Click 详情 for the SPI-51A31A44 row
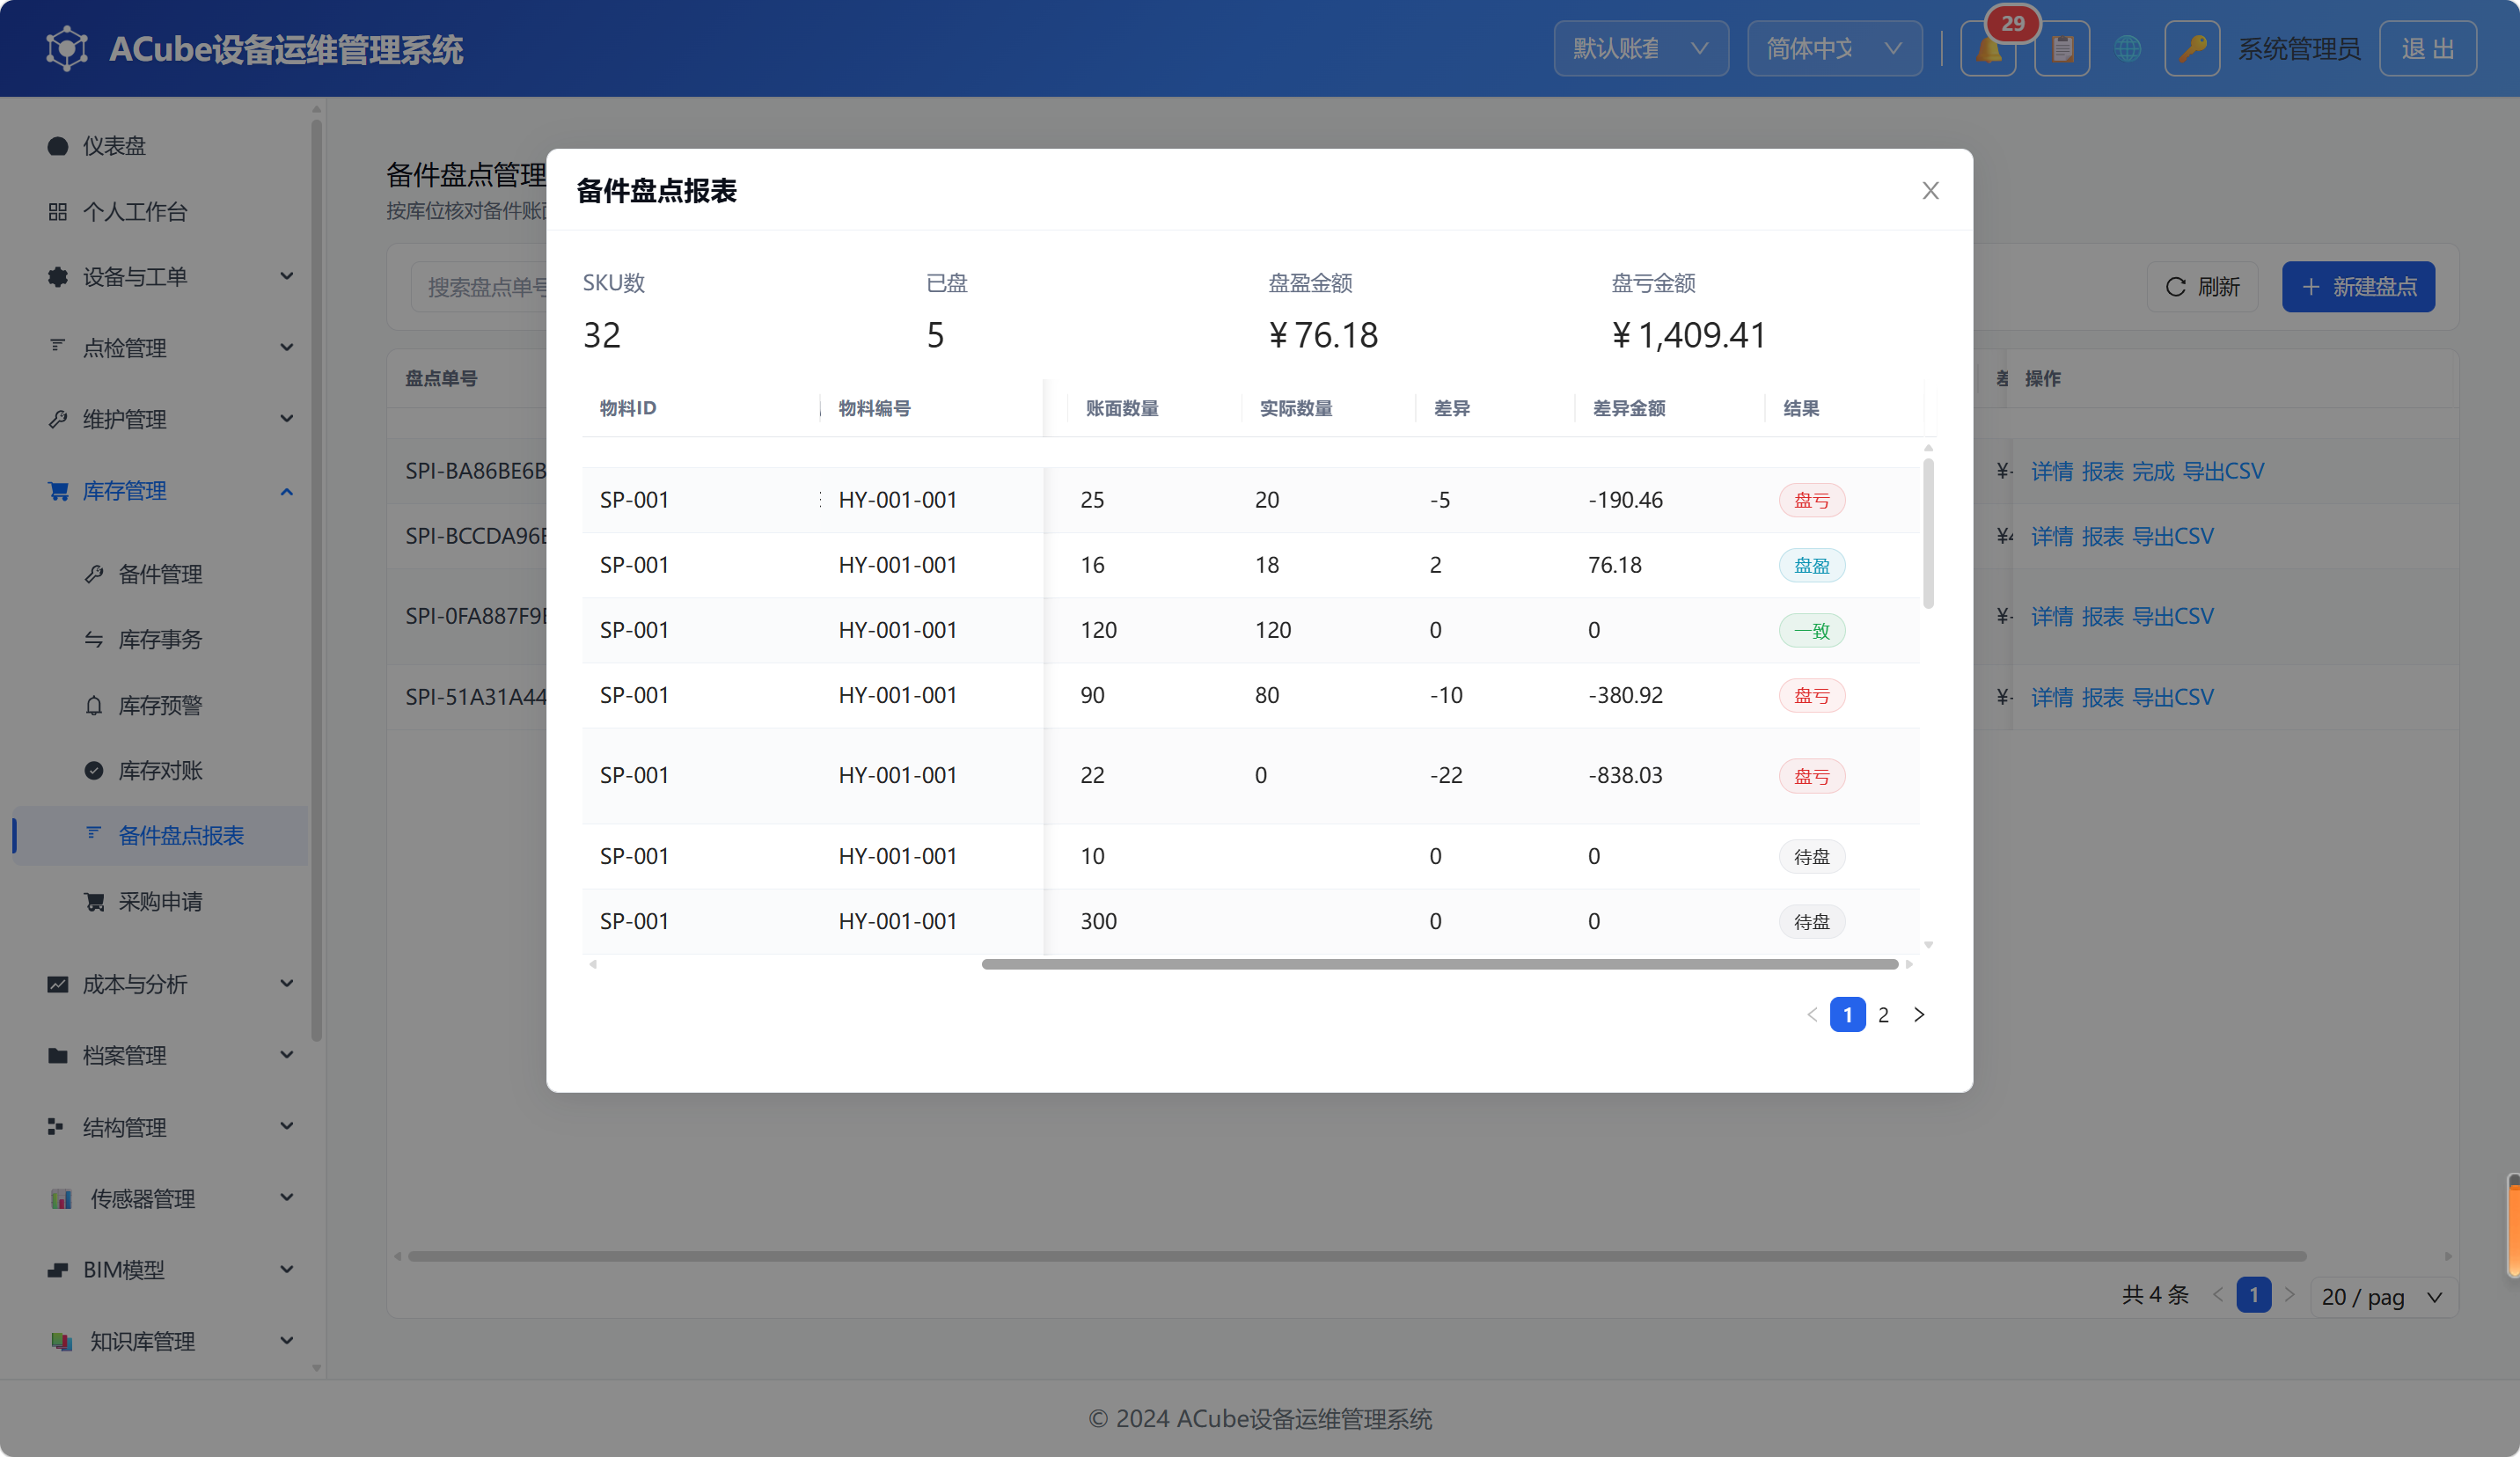 [2052, 697]
